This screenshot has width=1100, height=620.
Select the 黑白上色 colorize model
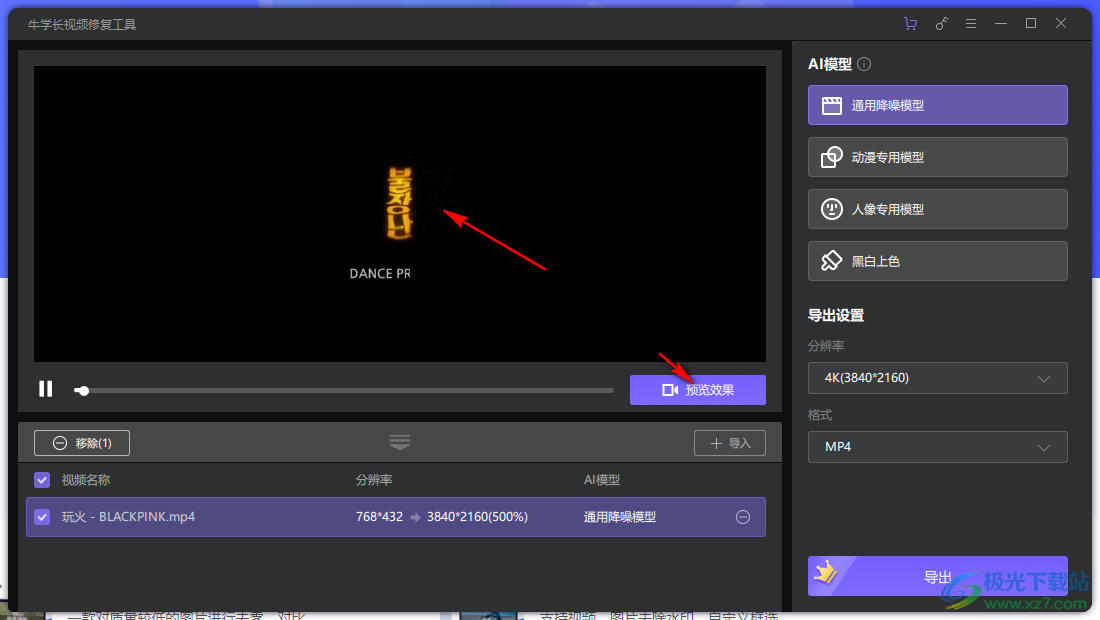click(937, 261)
